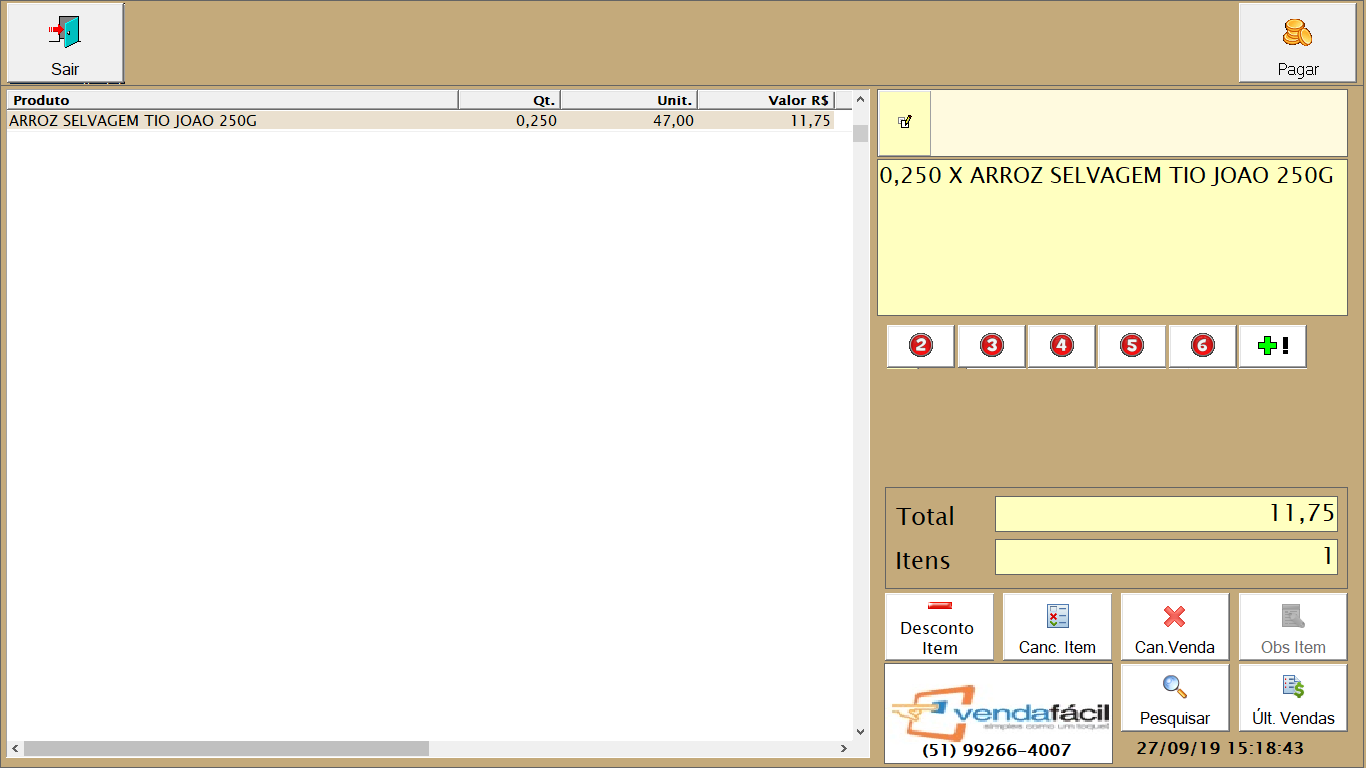1366x768 pixels.
Task: Click the Sair exit button
Action: (66, 43)
